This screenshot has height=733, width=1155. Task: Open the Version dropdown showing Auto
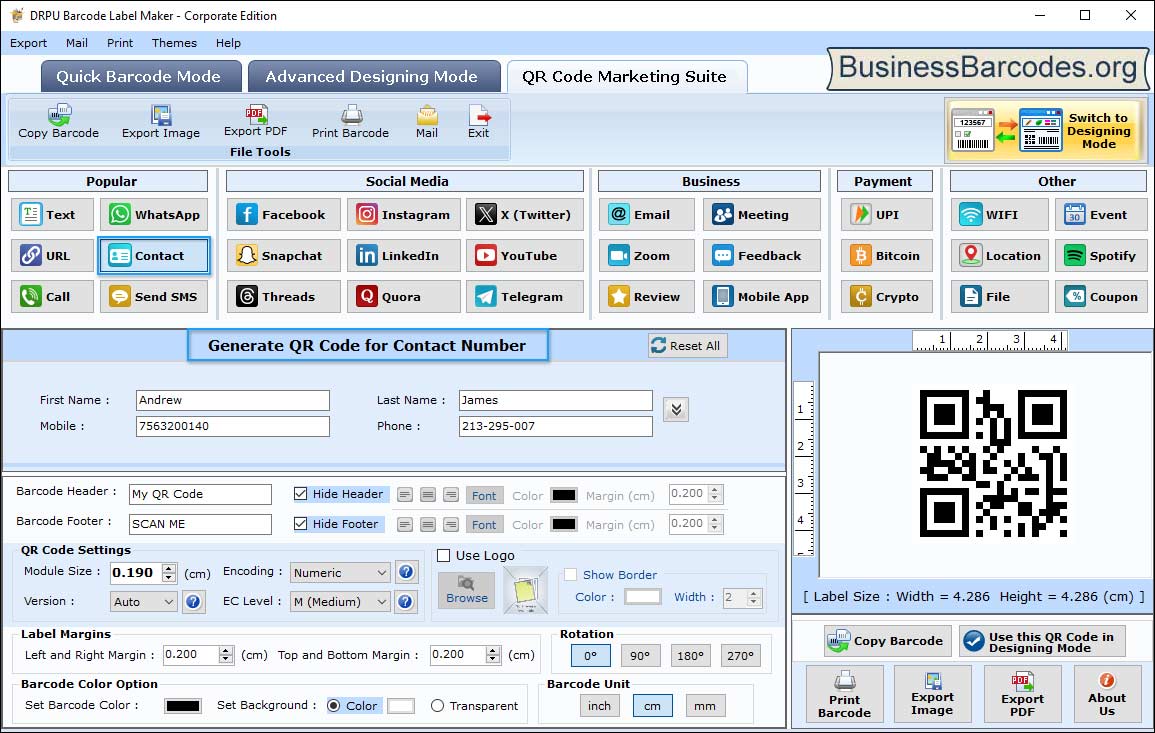[x=144, y=602]
